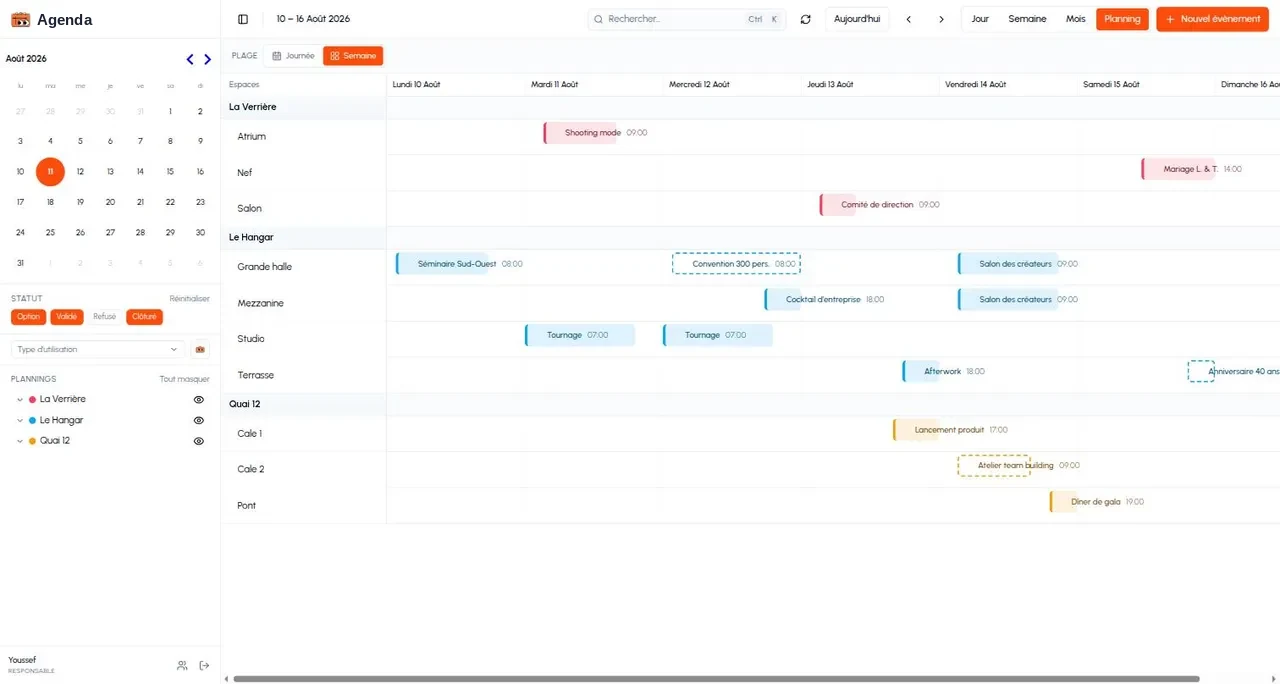
Task: Open the Lancement produit event
Action: 916,430
